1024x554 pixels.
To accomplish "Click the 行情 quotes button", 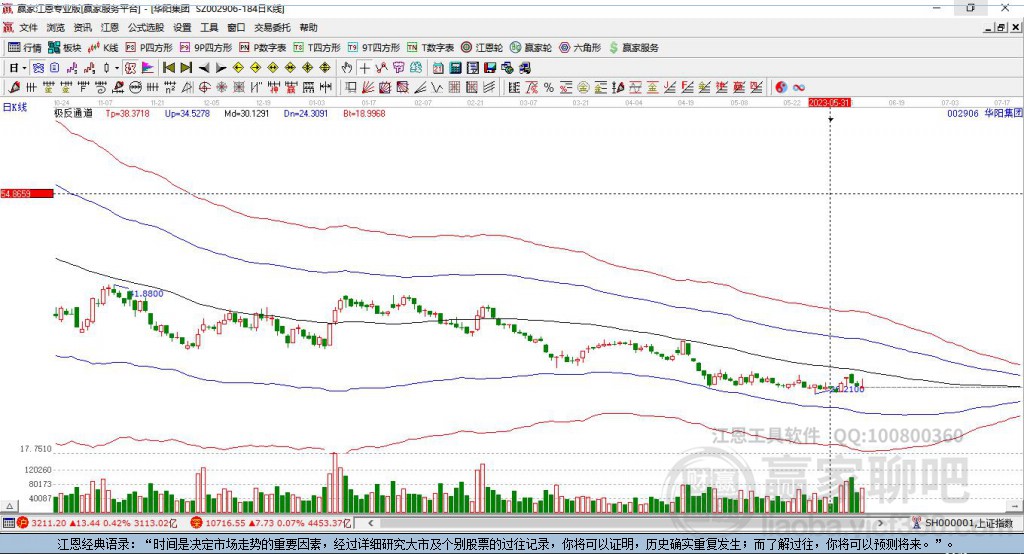I will (x=25, y=47).
